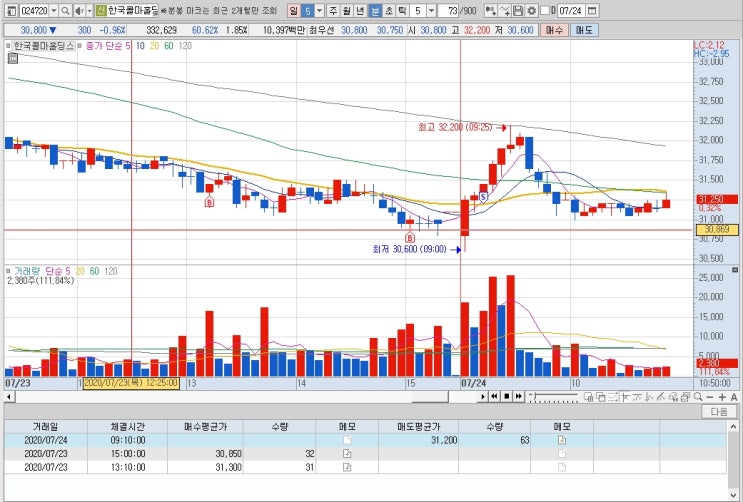Click the highlighted 5 interval button
Screen dimensions: 743x502
[308, 10]
